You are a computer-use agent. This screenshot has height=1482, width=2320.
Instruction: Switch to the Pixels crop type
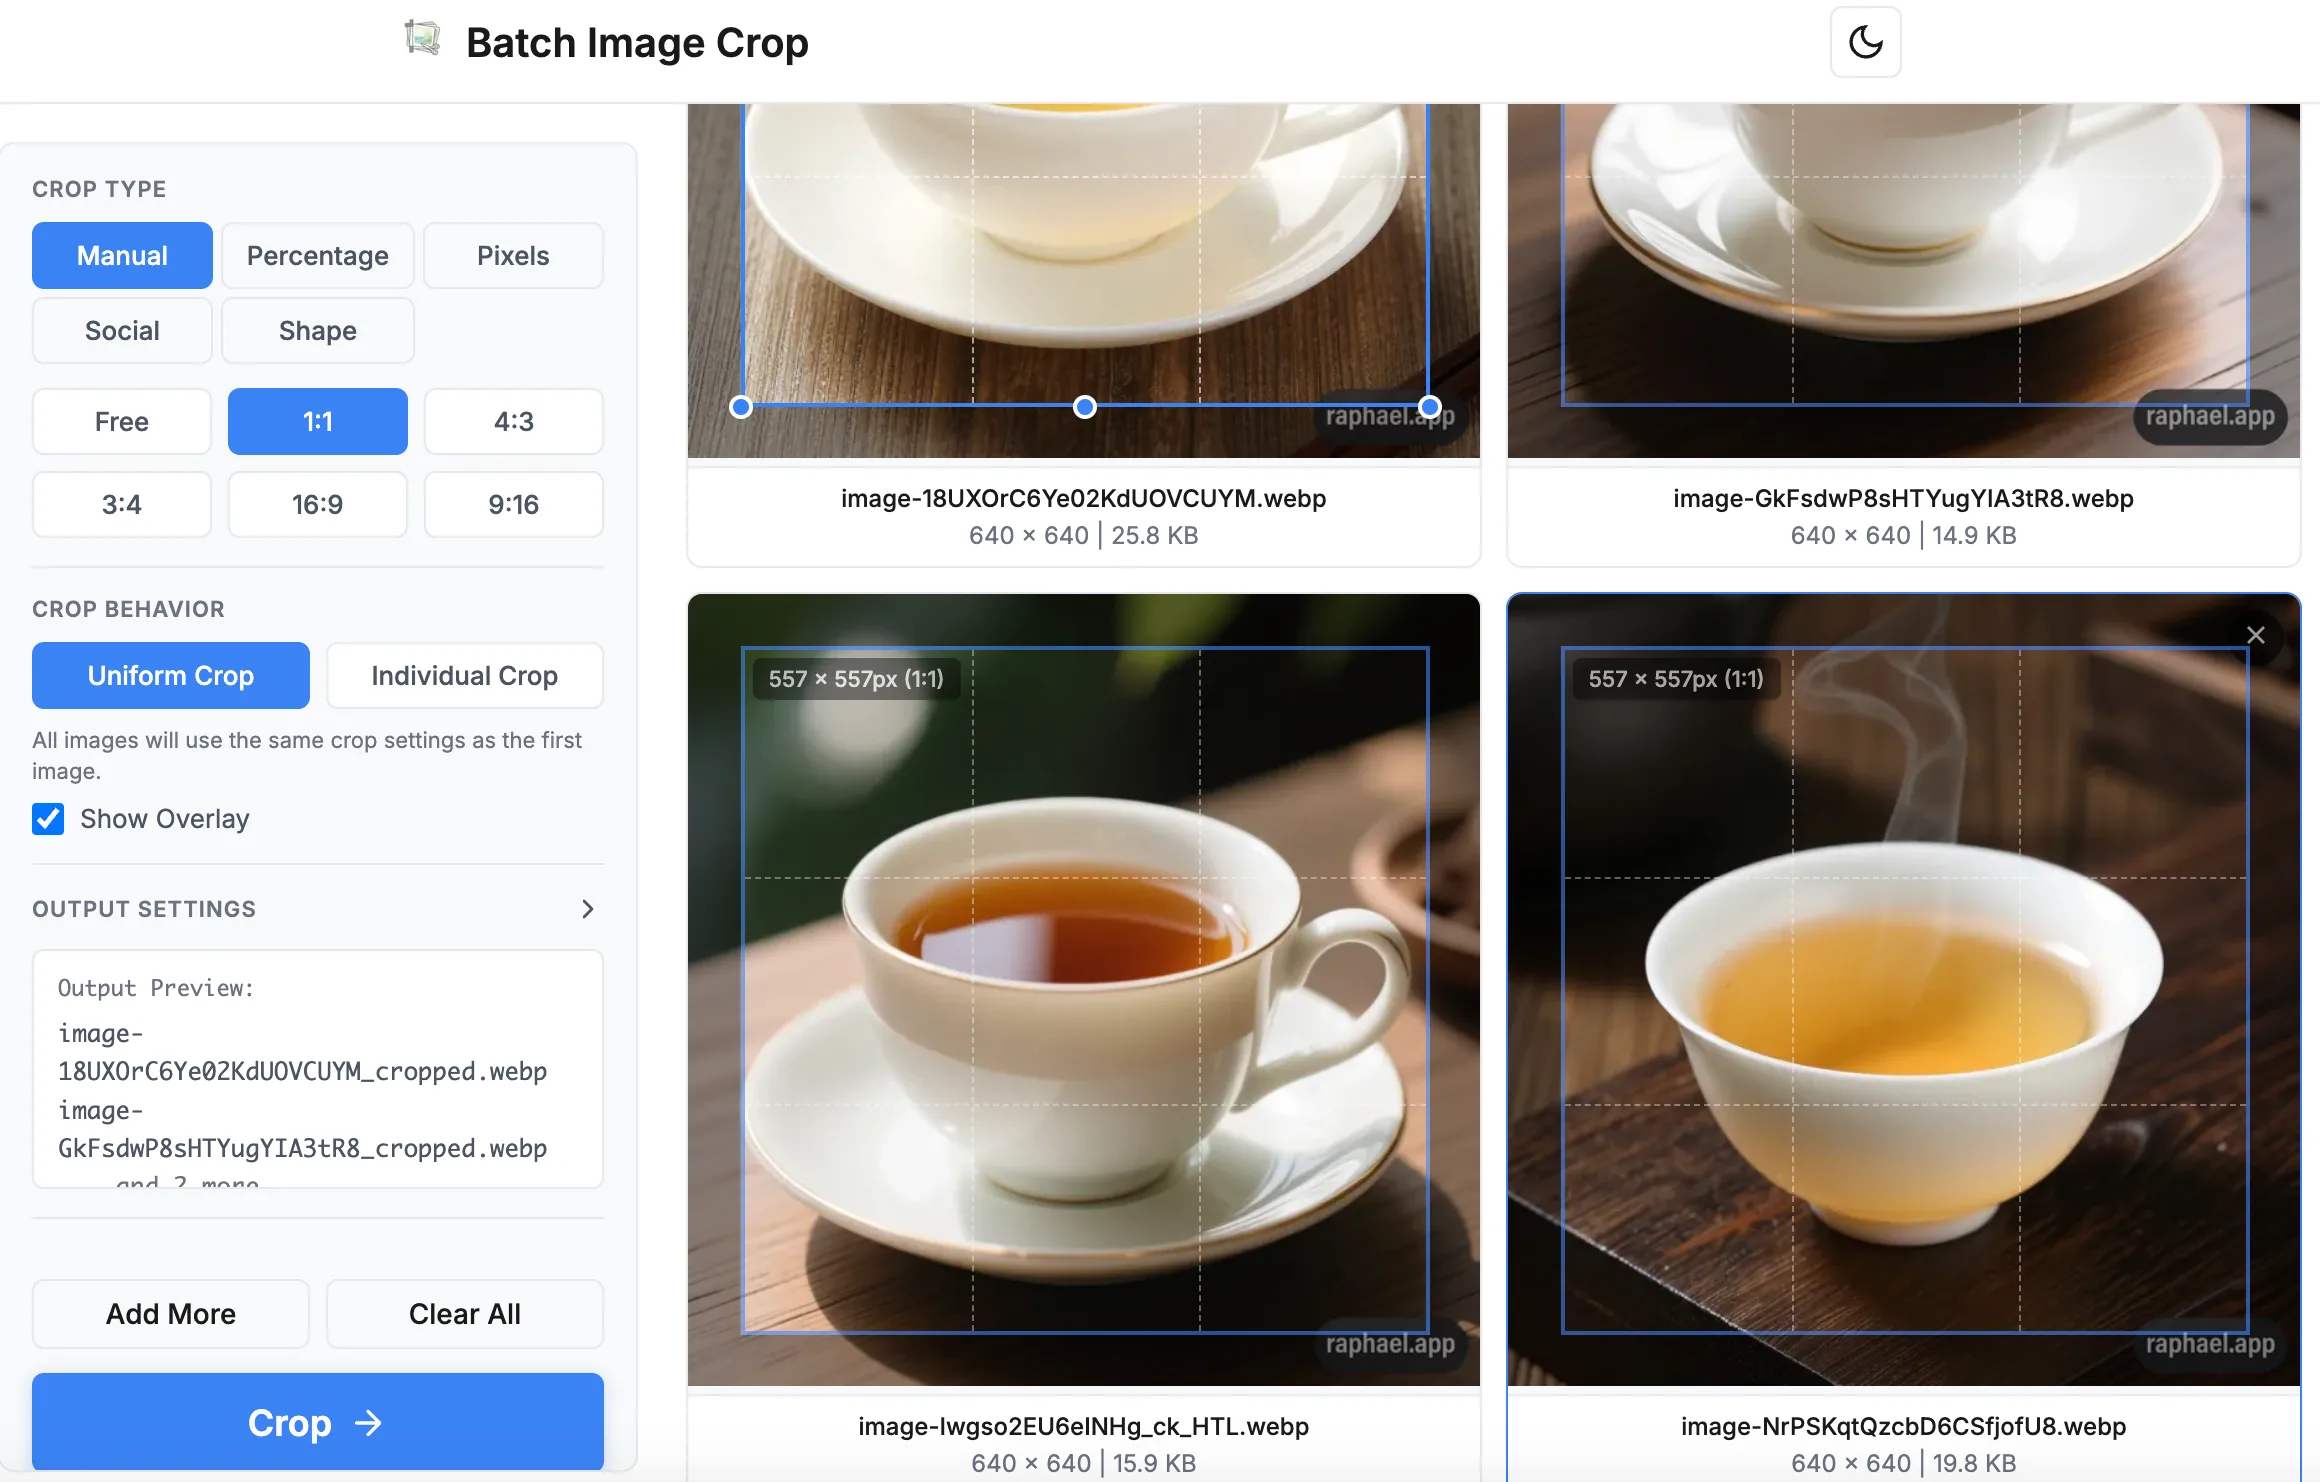click(x=513, y=255)
